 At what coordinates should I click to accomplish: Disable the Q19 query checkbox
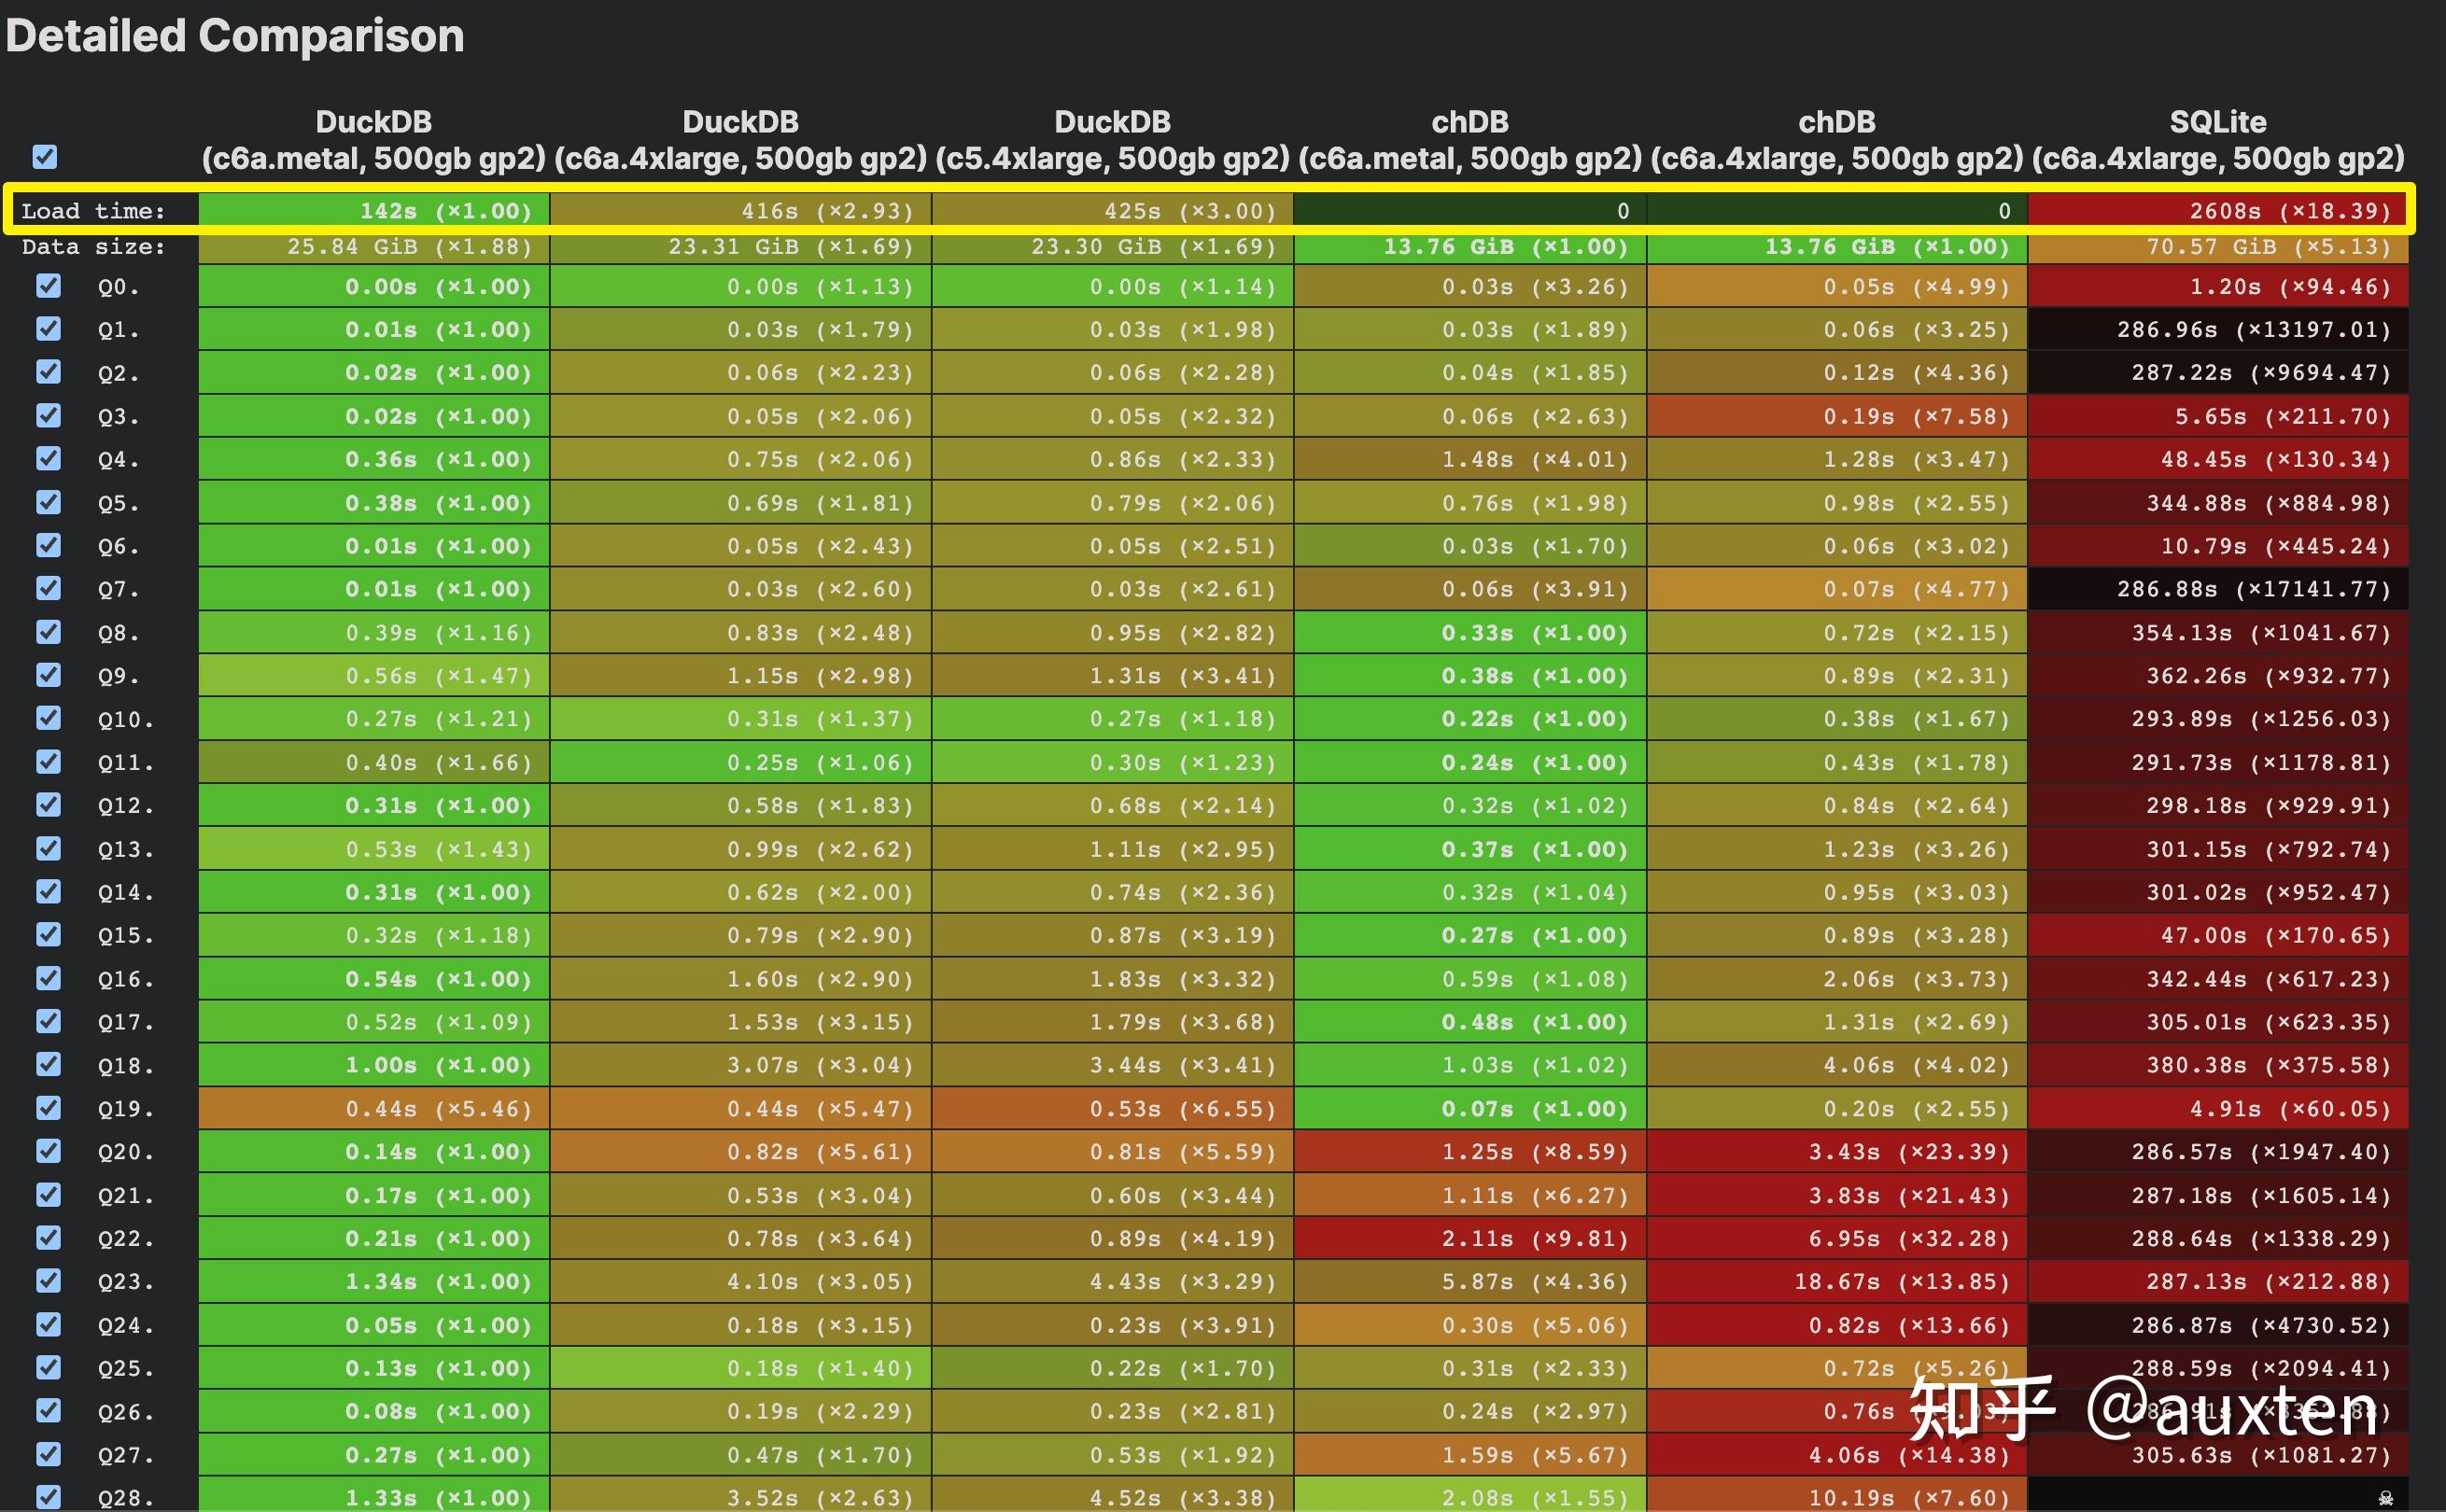[48, 1108]
